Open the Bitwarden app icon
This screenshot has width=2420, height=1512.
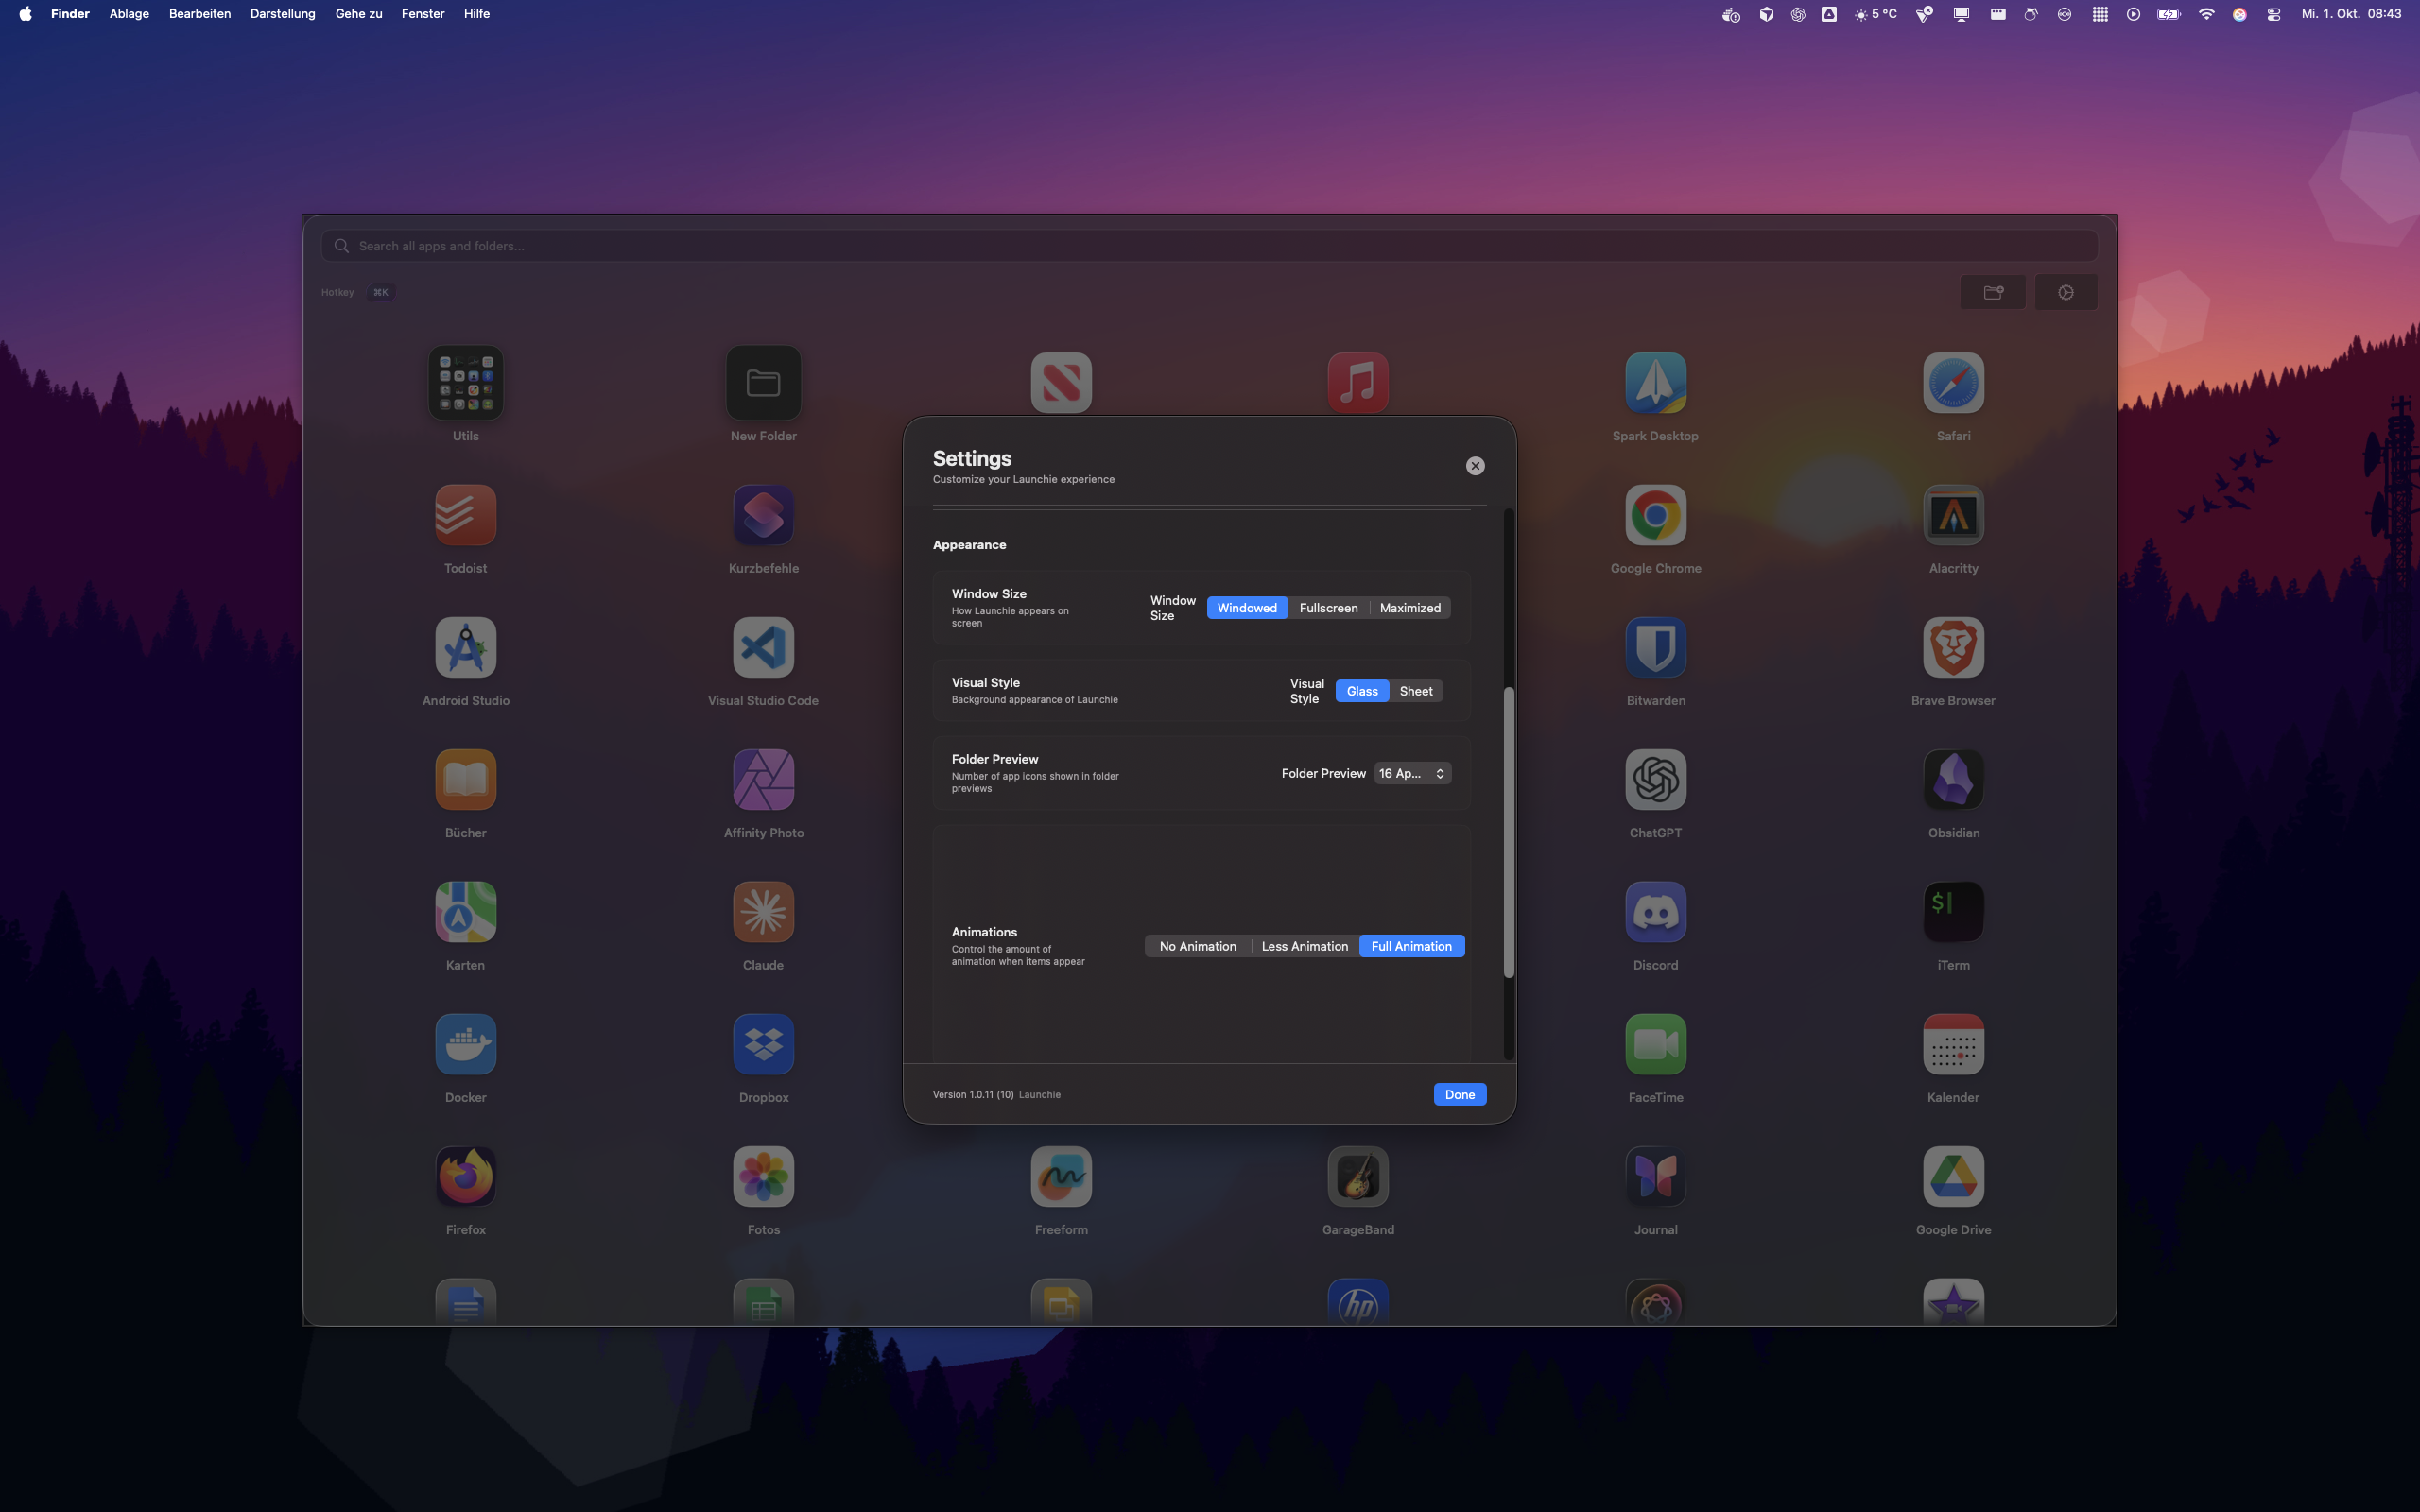pos(1655,648)
